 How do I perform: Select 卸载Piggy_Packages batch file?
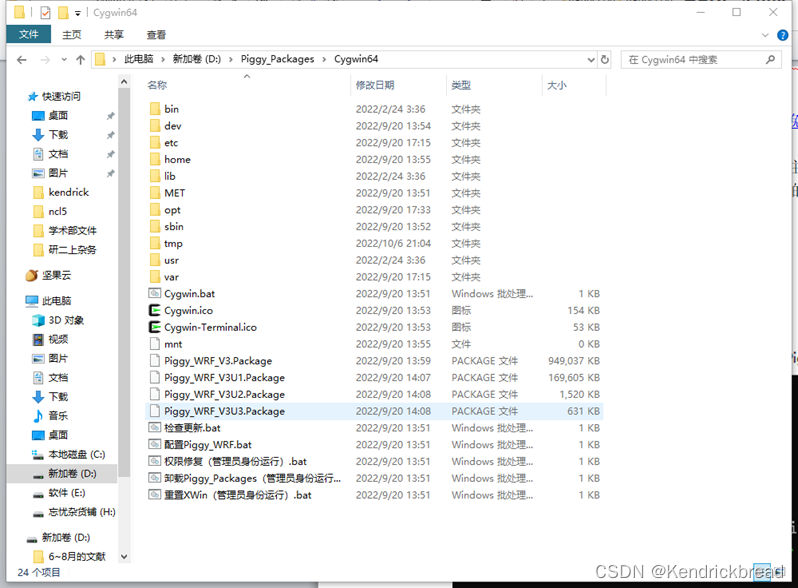tap(252, 479)
